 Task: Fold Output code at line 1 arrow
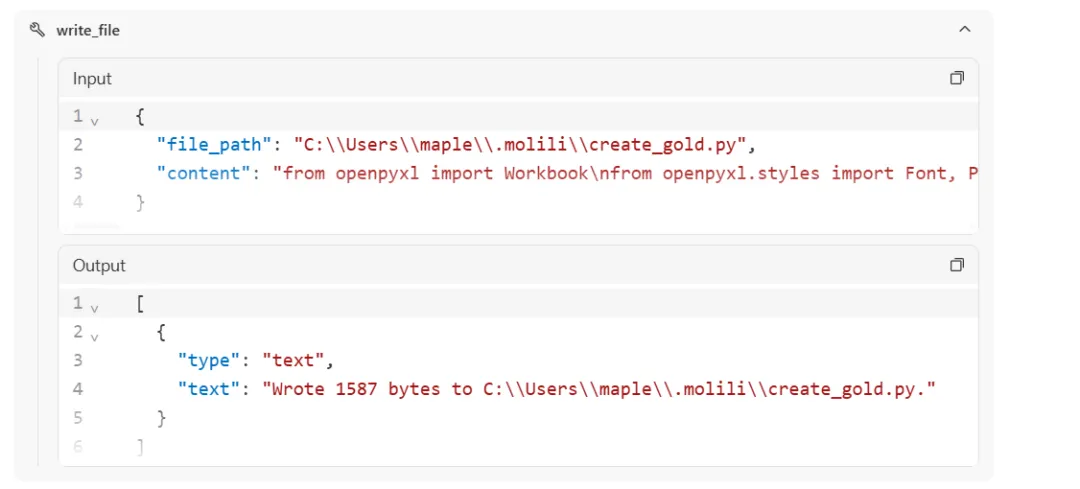pos(95,308)
